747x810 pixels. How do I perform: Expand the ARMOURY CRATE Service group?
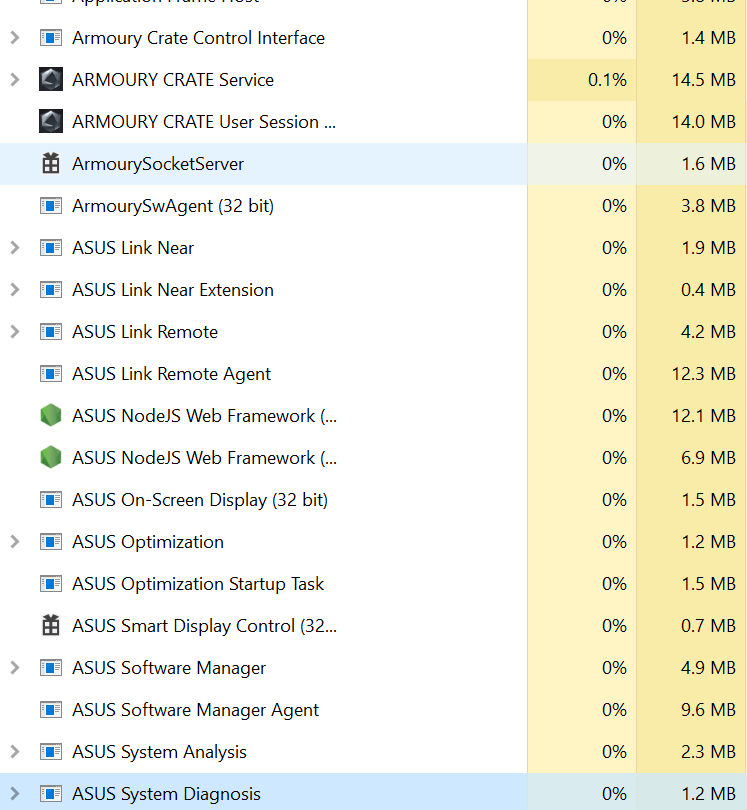(x=15, y=80)
